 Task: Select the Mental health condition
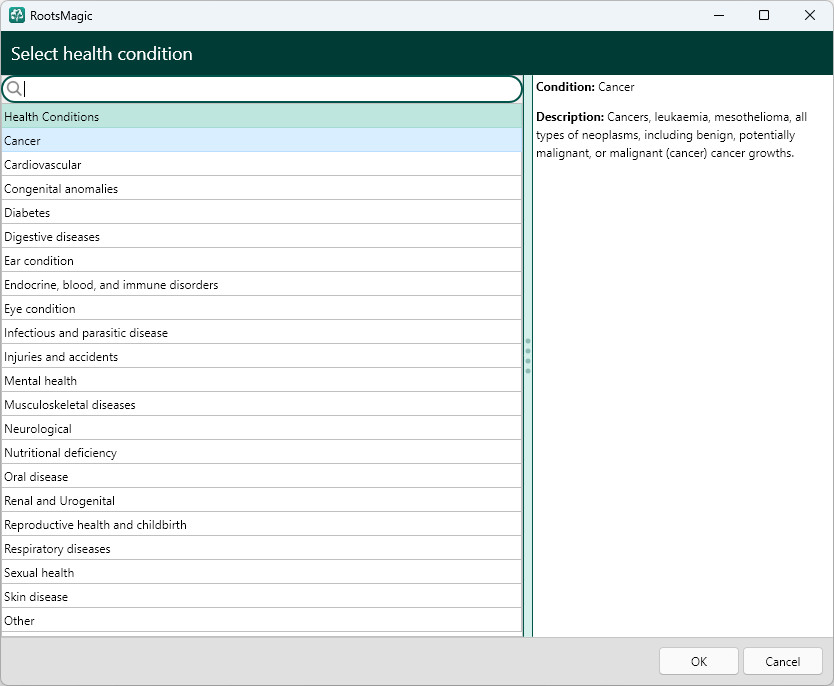(x=262, y=380)
